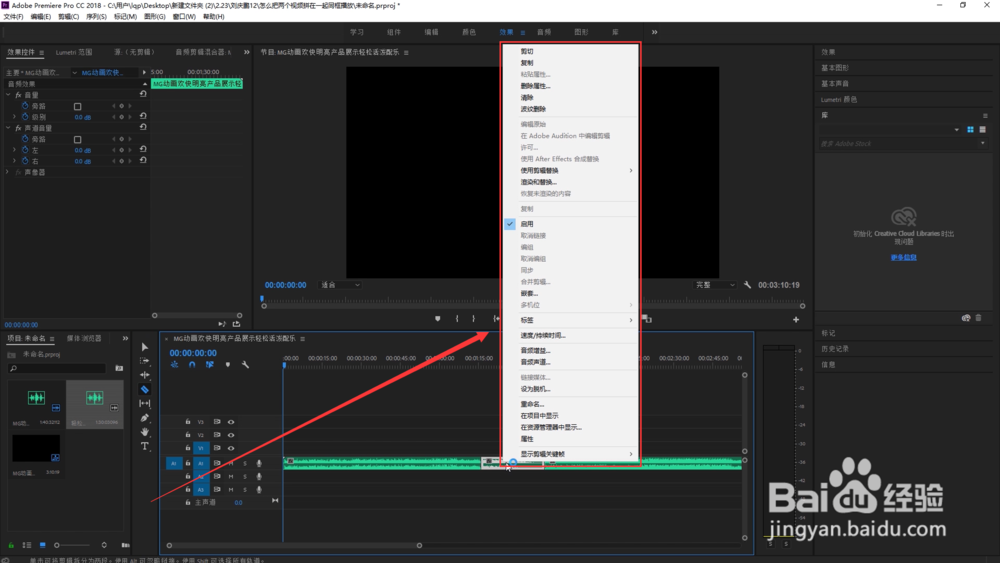
Task: Toggle animation stopwatch for 左
Action: click(x=26, y=150)
